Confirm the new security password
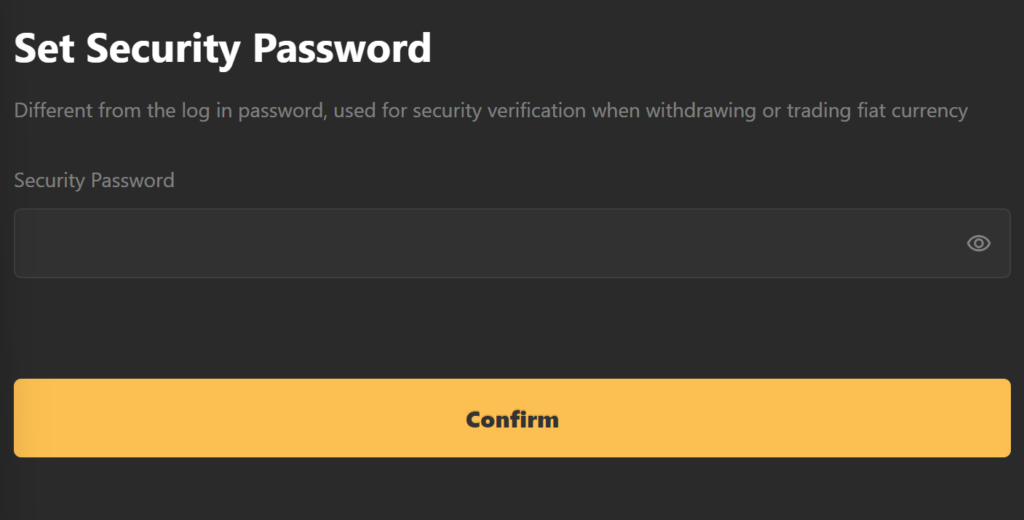This screenshot has height=520, width=1024. [x=512, y=418]
